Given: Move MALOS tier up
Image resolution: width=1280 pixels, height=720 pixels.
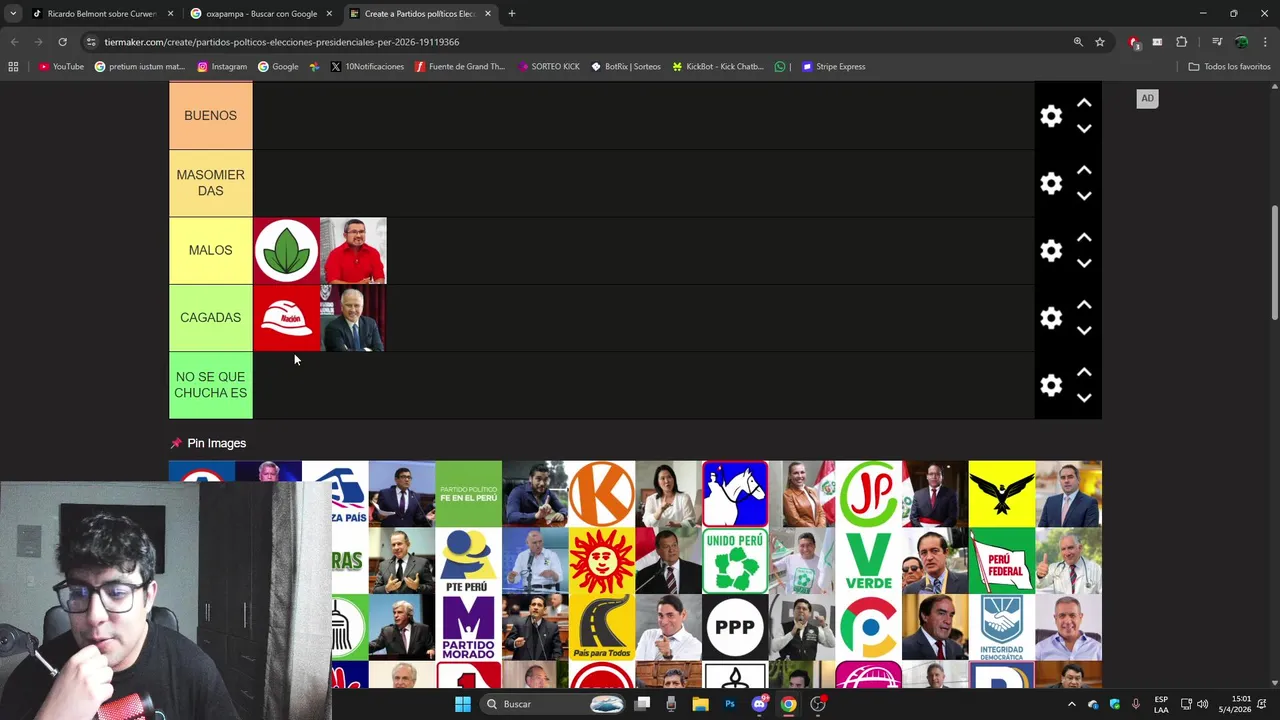Looking at the screenshot, I should [1084, 237].
